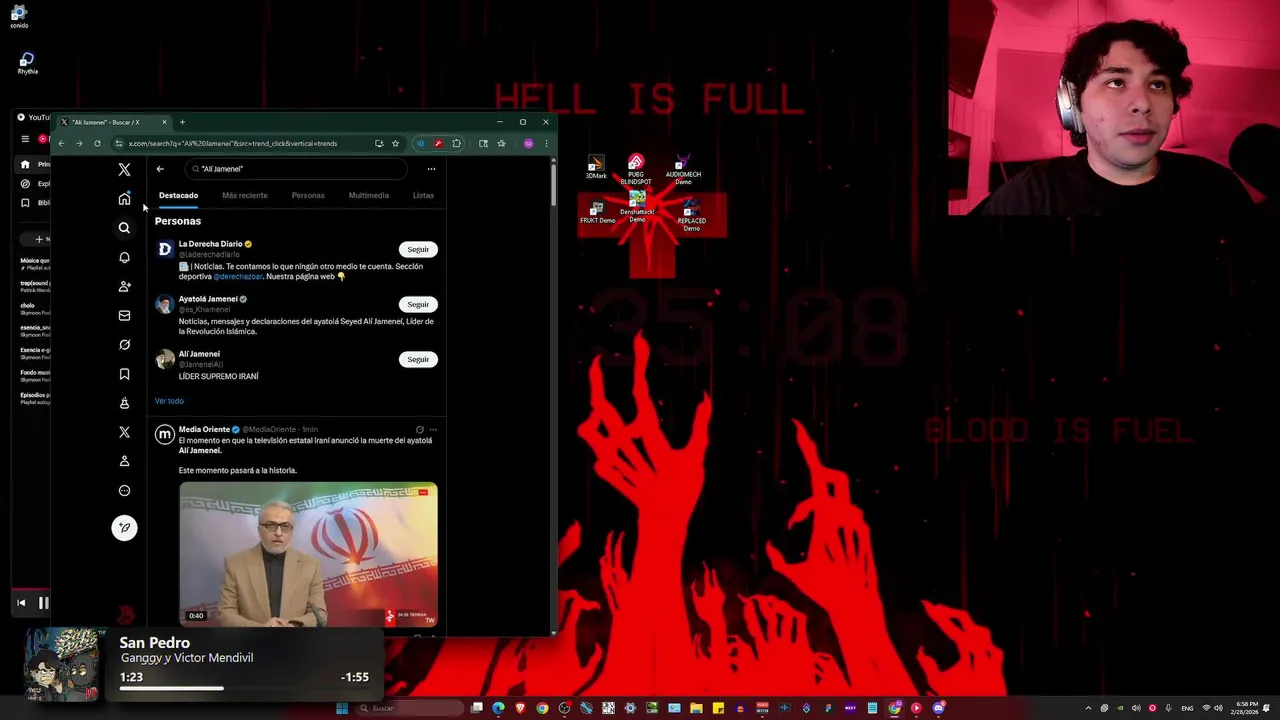Open Messages envelope in X sidebar
Screen dimensions: 1280x720
[124, 315]
